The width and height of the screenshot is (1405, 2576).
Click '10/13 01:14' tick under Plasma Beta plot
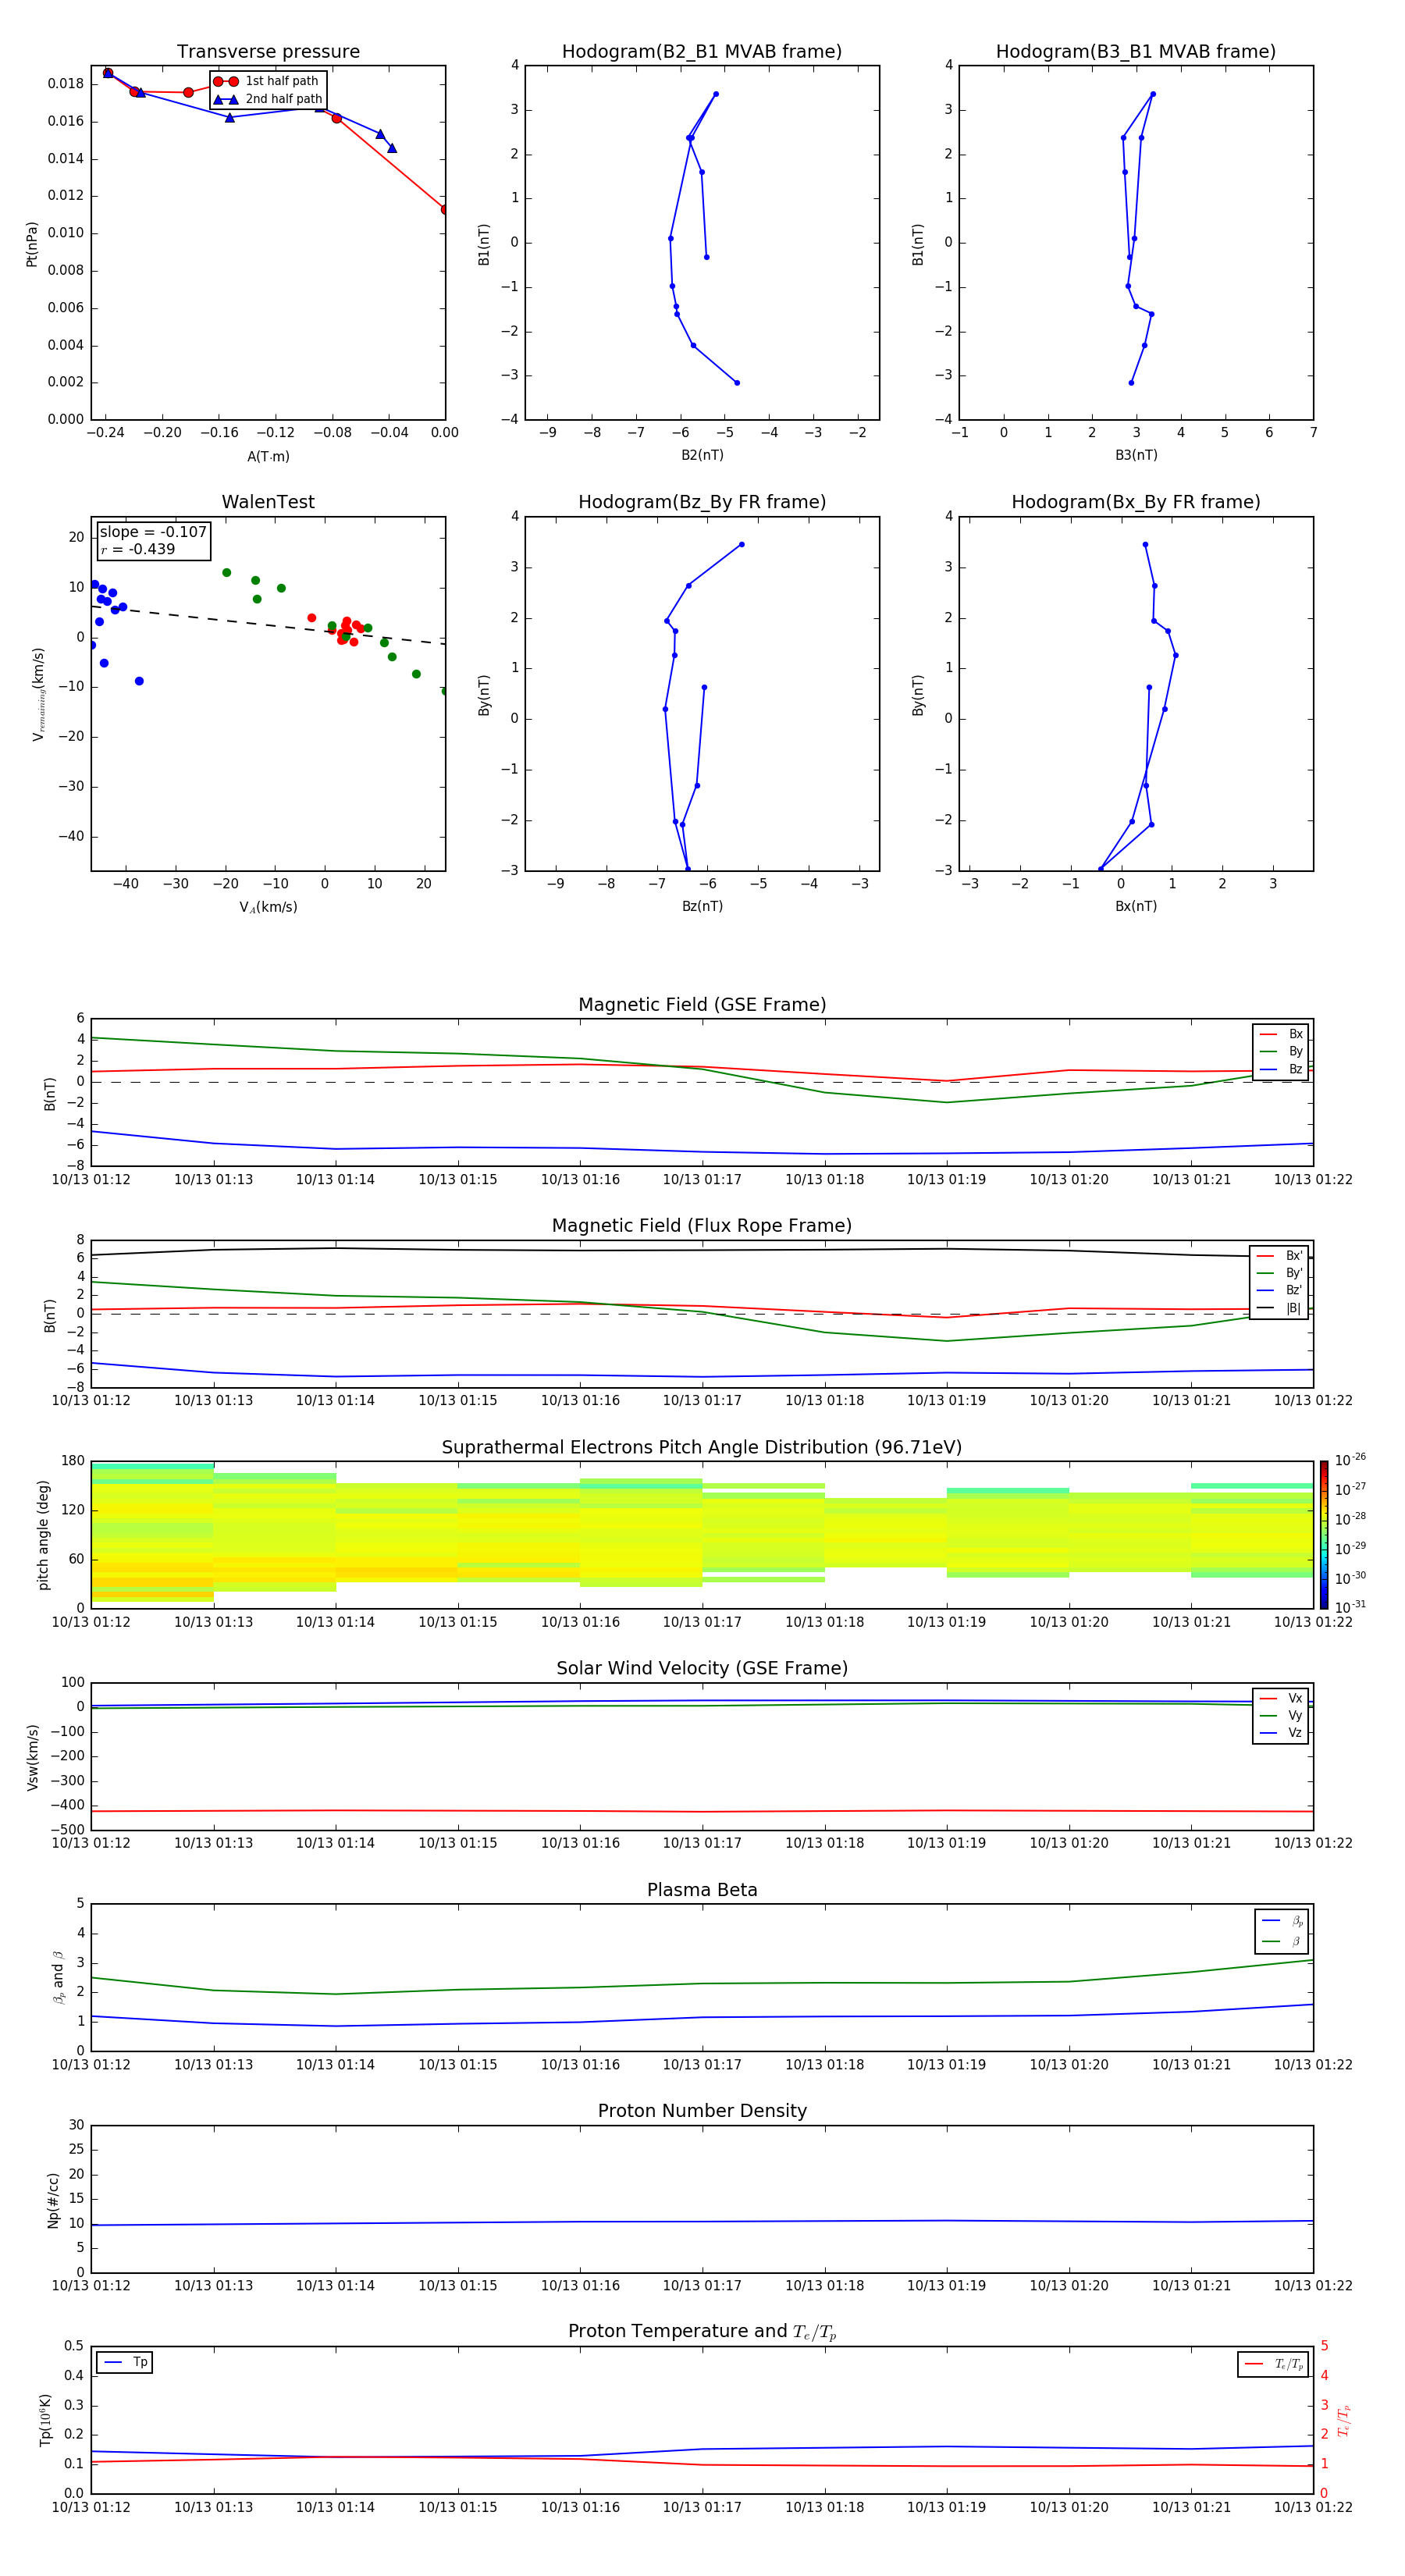(x=335, y=2064)
